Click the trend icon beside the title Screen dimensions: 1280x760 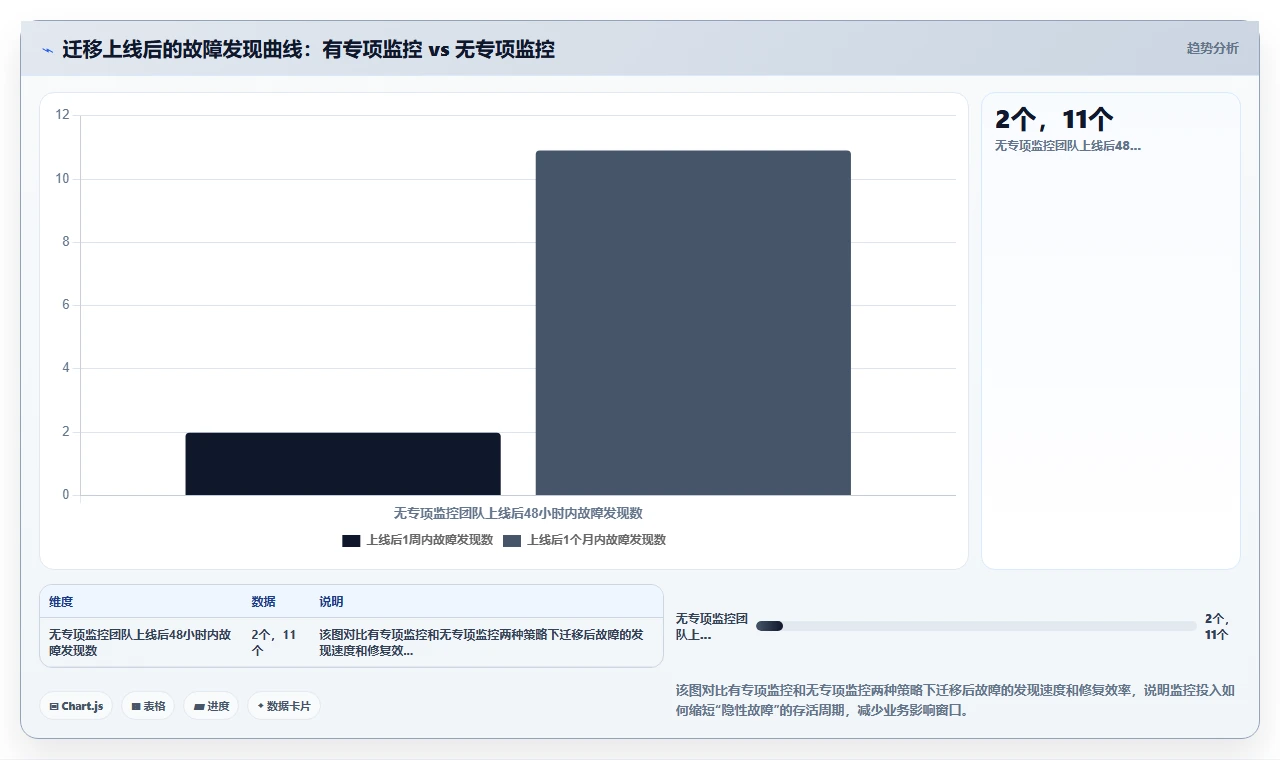(x=47, y=49)
